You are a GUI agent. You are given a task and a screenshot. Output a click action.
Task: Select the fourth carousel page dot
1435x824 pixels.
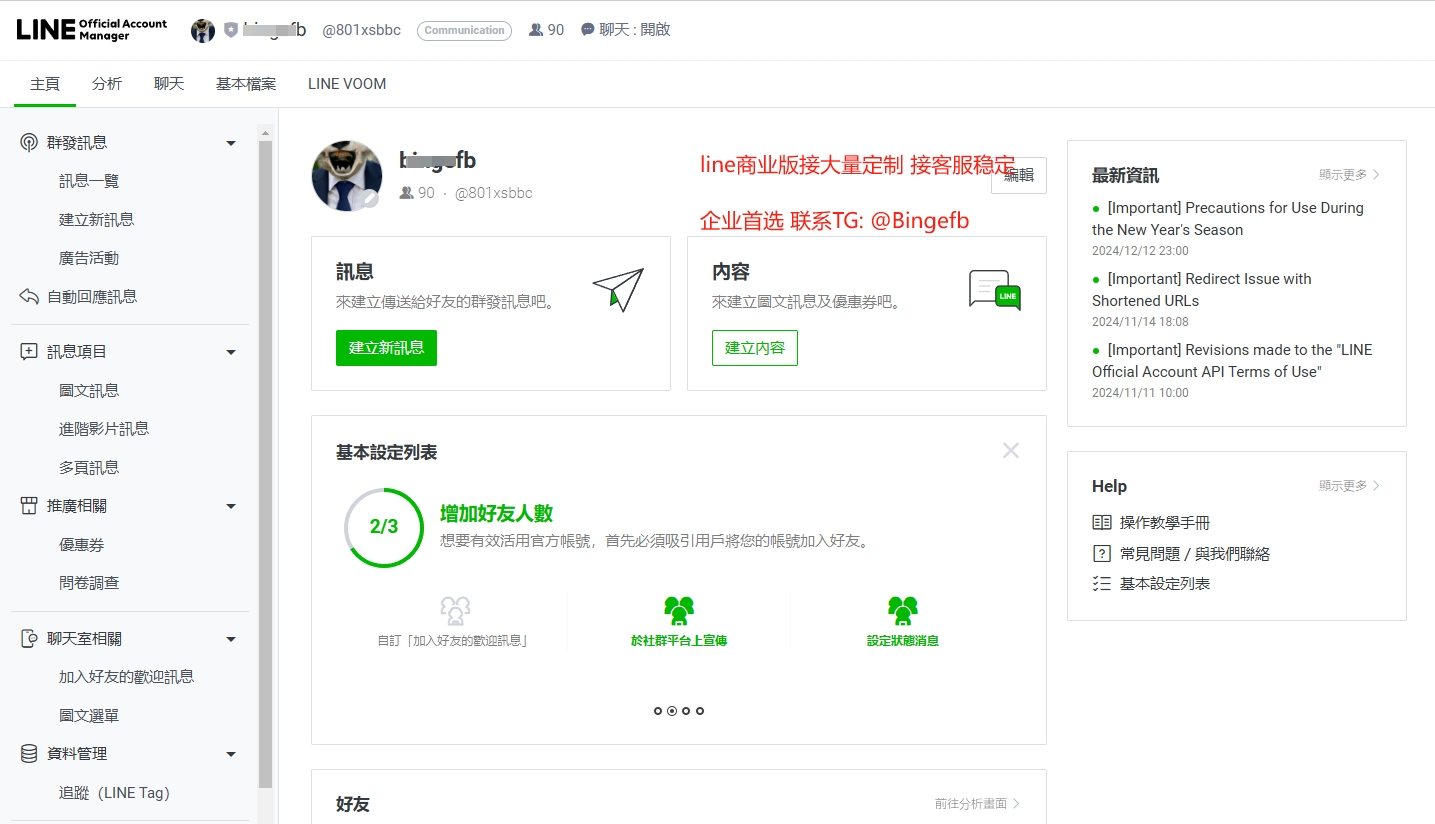click(700, 711)
